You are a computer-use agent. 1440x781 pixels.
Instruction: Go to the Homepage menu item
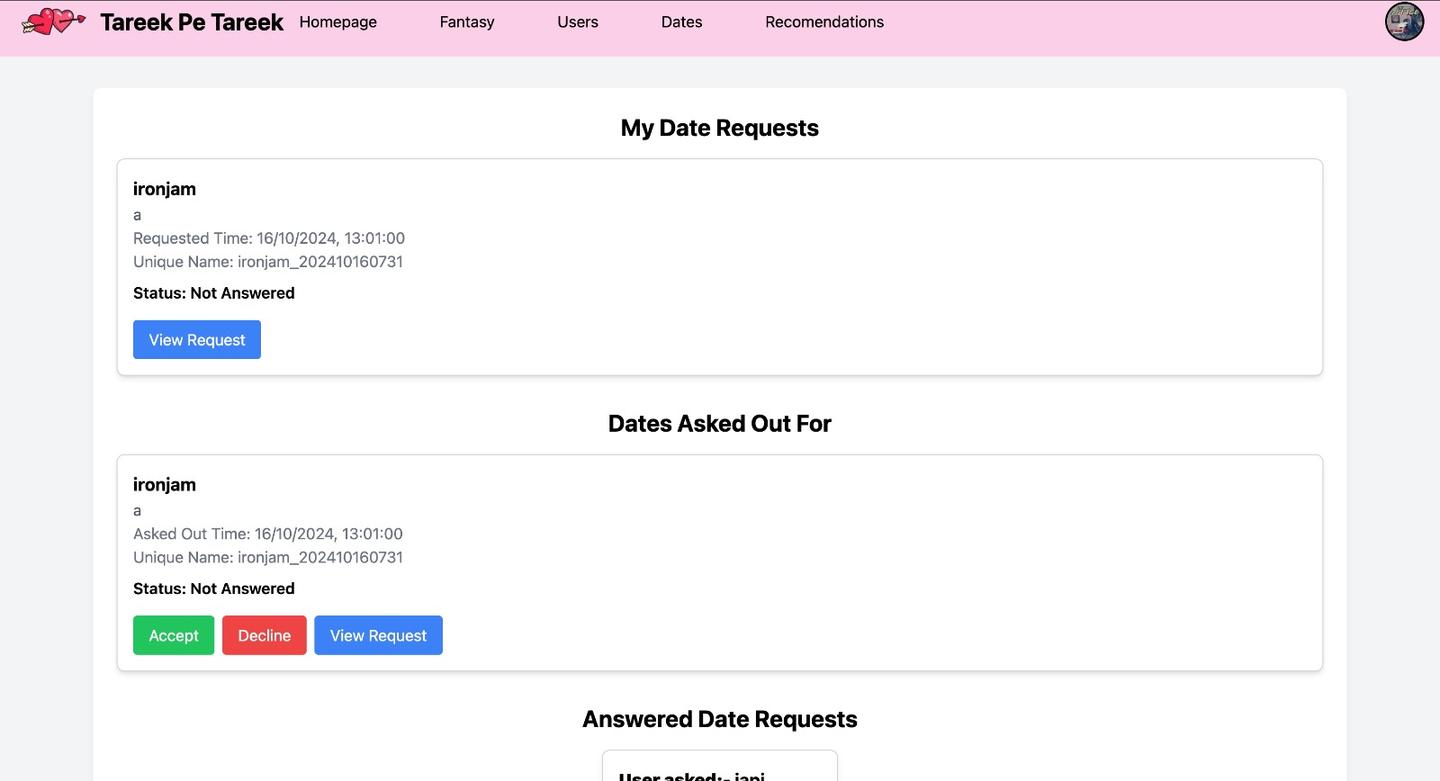pos(338,22)
